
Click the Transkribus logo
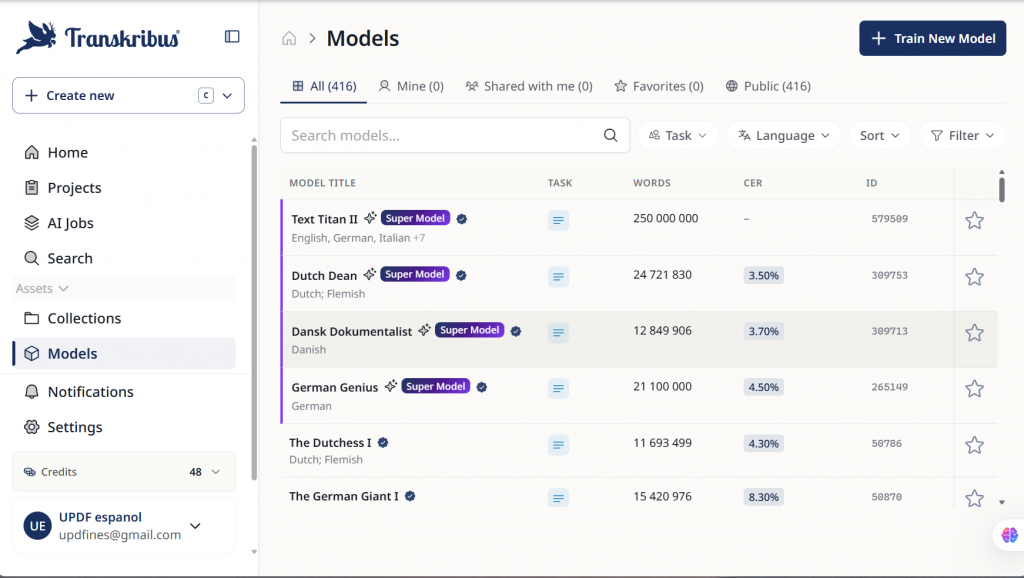(98, 37)
